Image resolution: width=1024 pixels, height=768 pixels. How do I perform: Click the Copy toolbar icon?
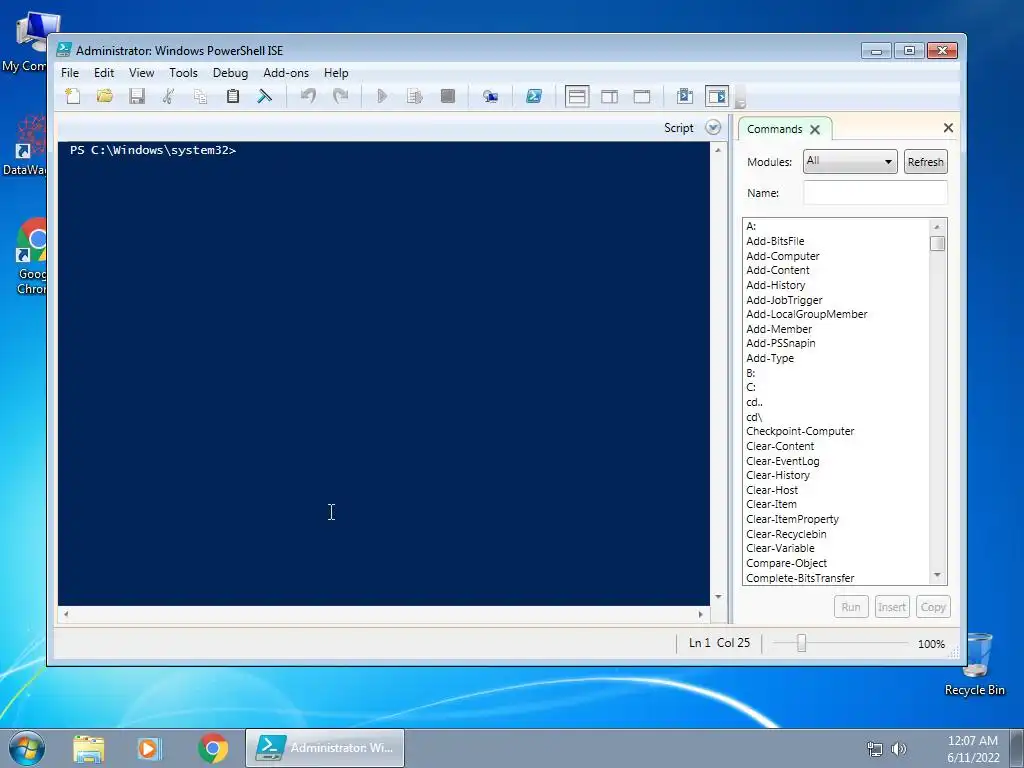pos(200,97)
